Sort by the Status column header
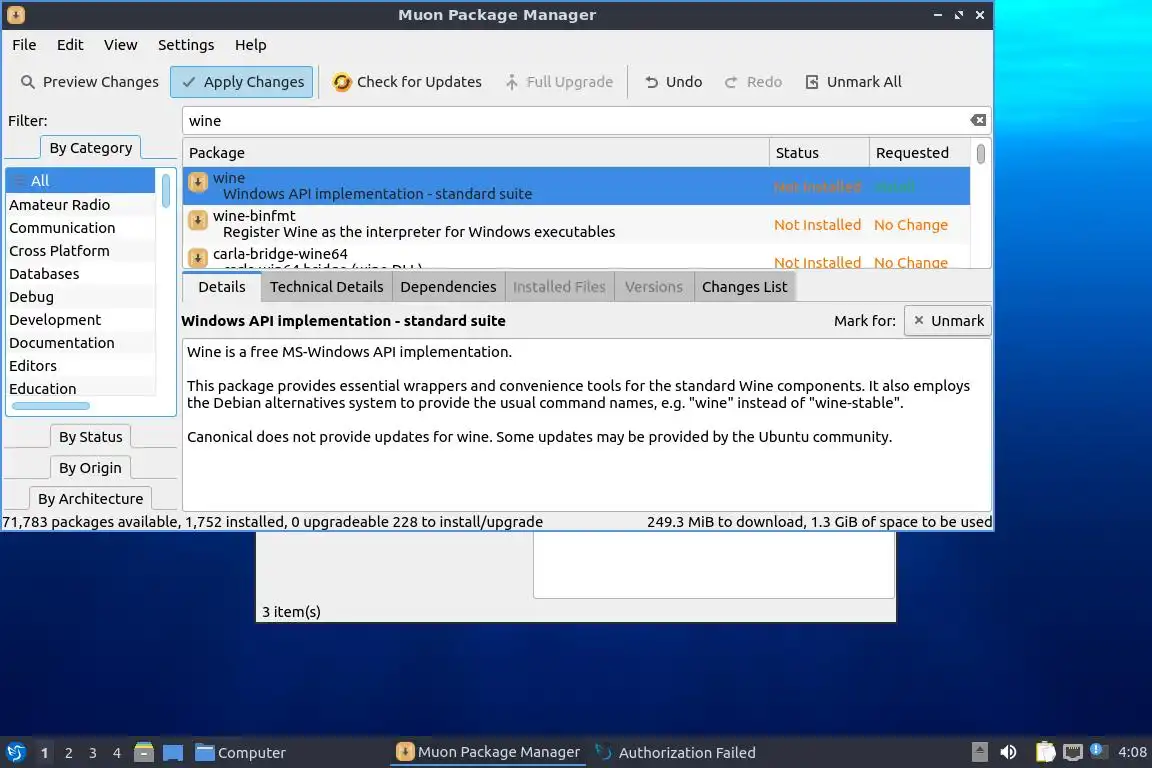The width and height of the screenshot is (1152, 768). 819,153
